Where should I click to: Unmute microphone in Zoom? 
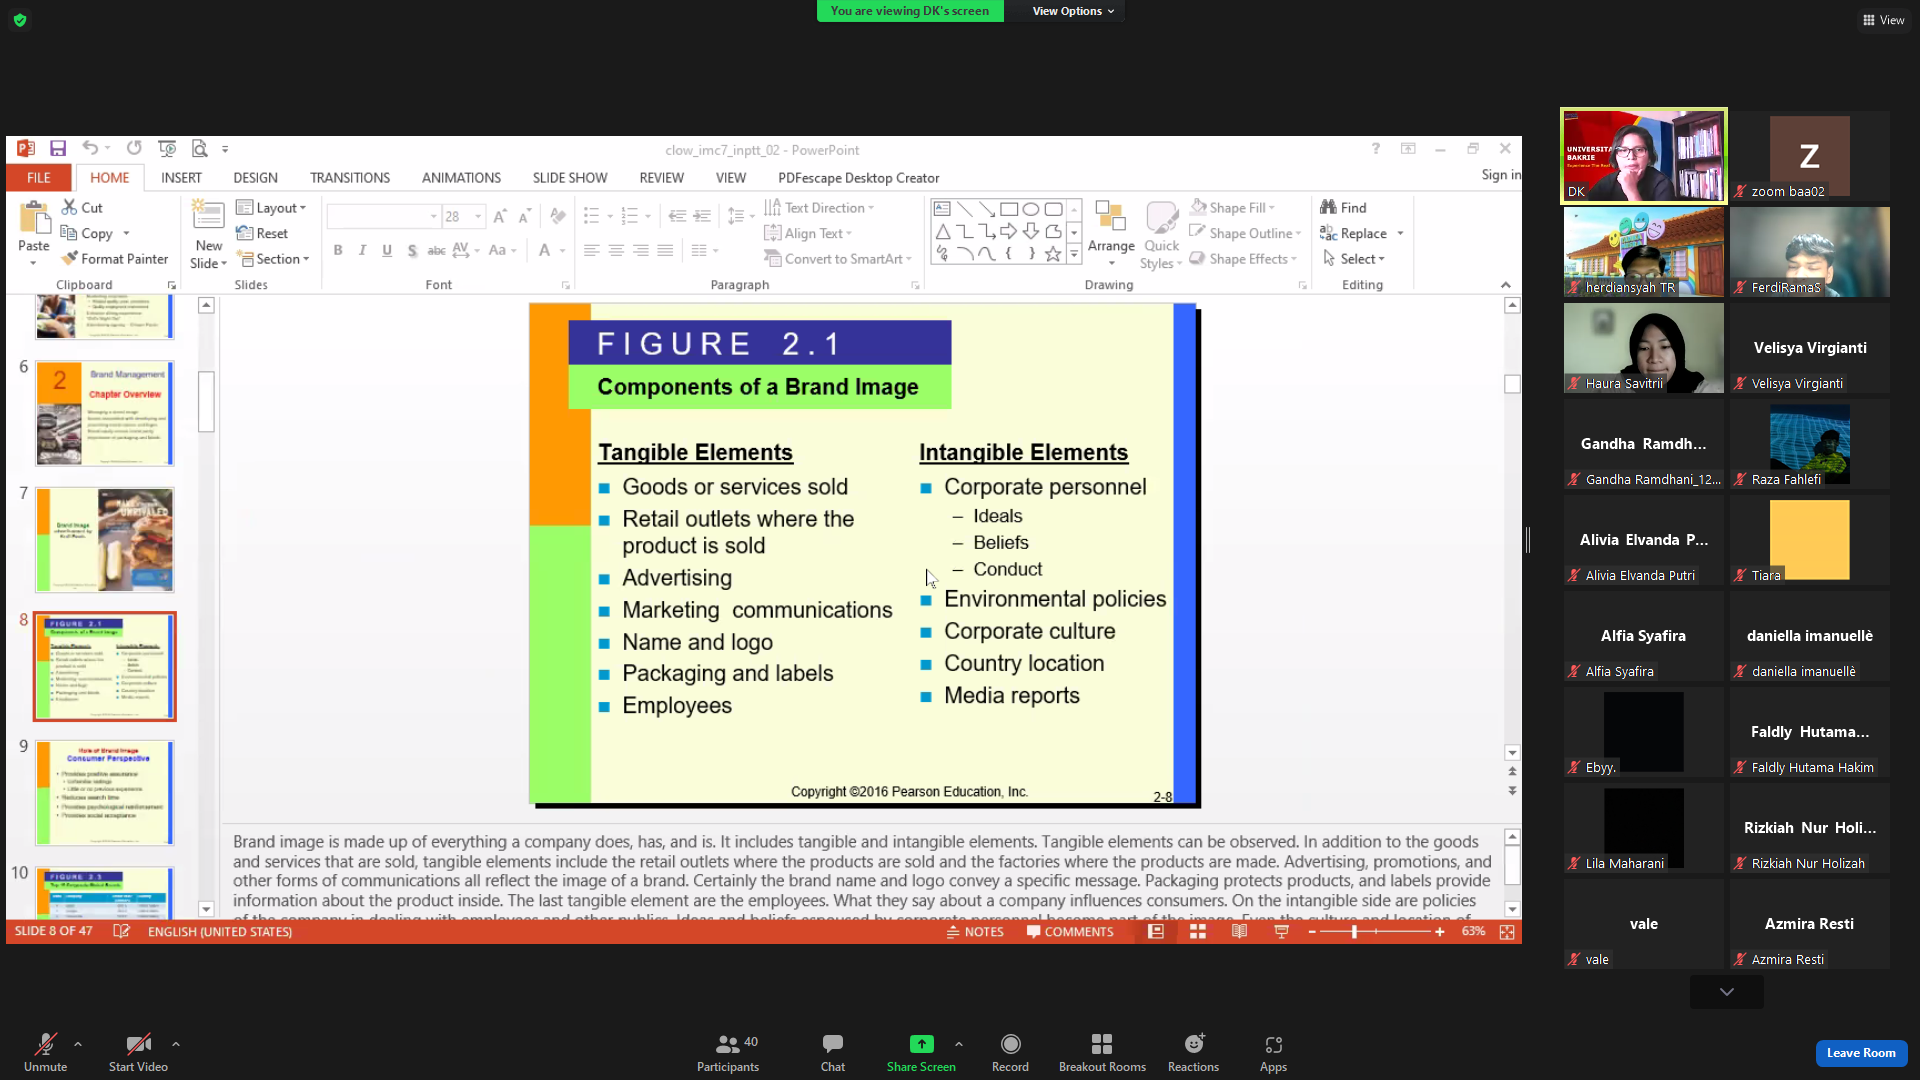(x=45, y=1053)
